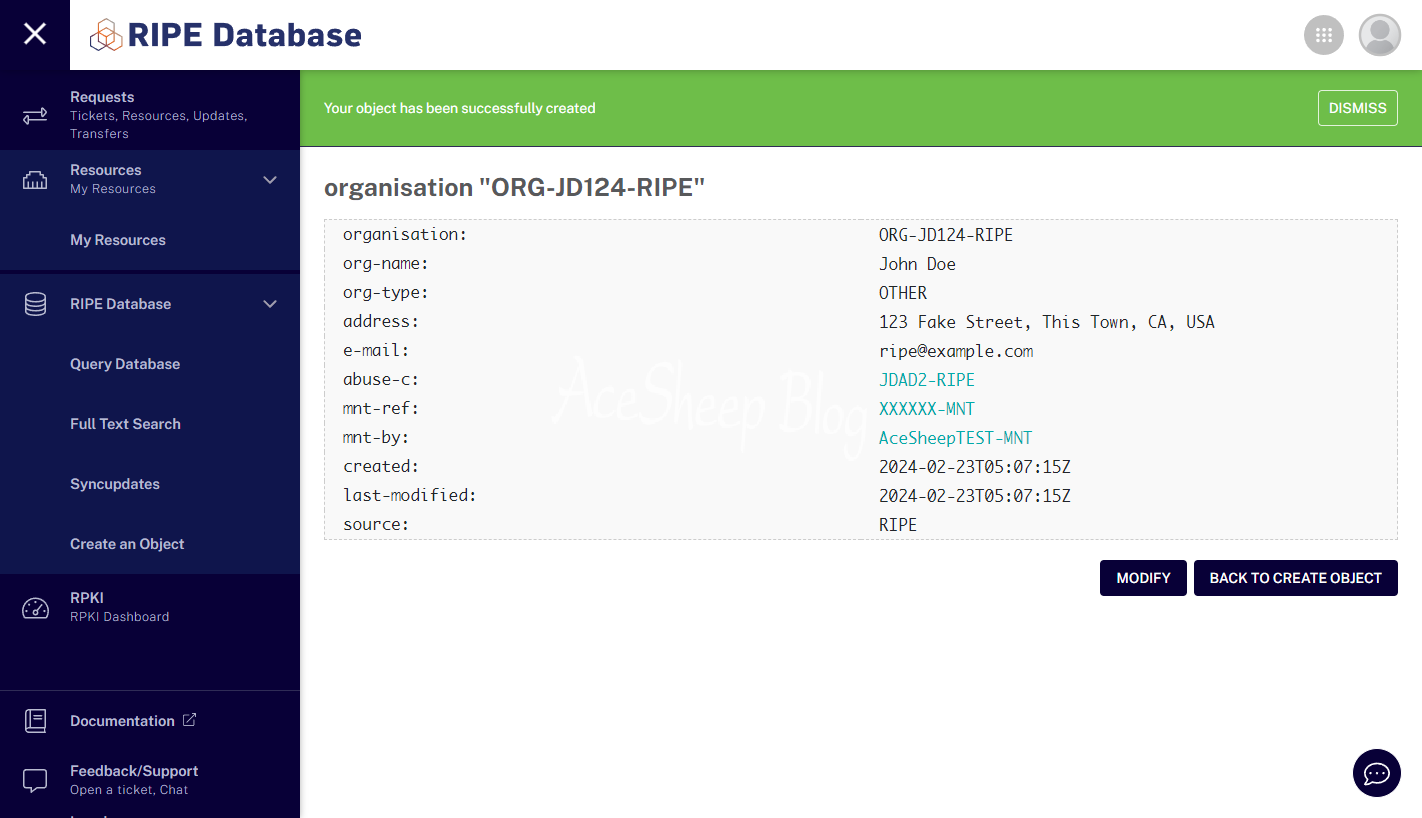Open the Documentation link
The width and height of the screenshot is (1422, 818).
pos(122,721)
